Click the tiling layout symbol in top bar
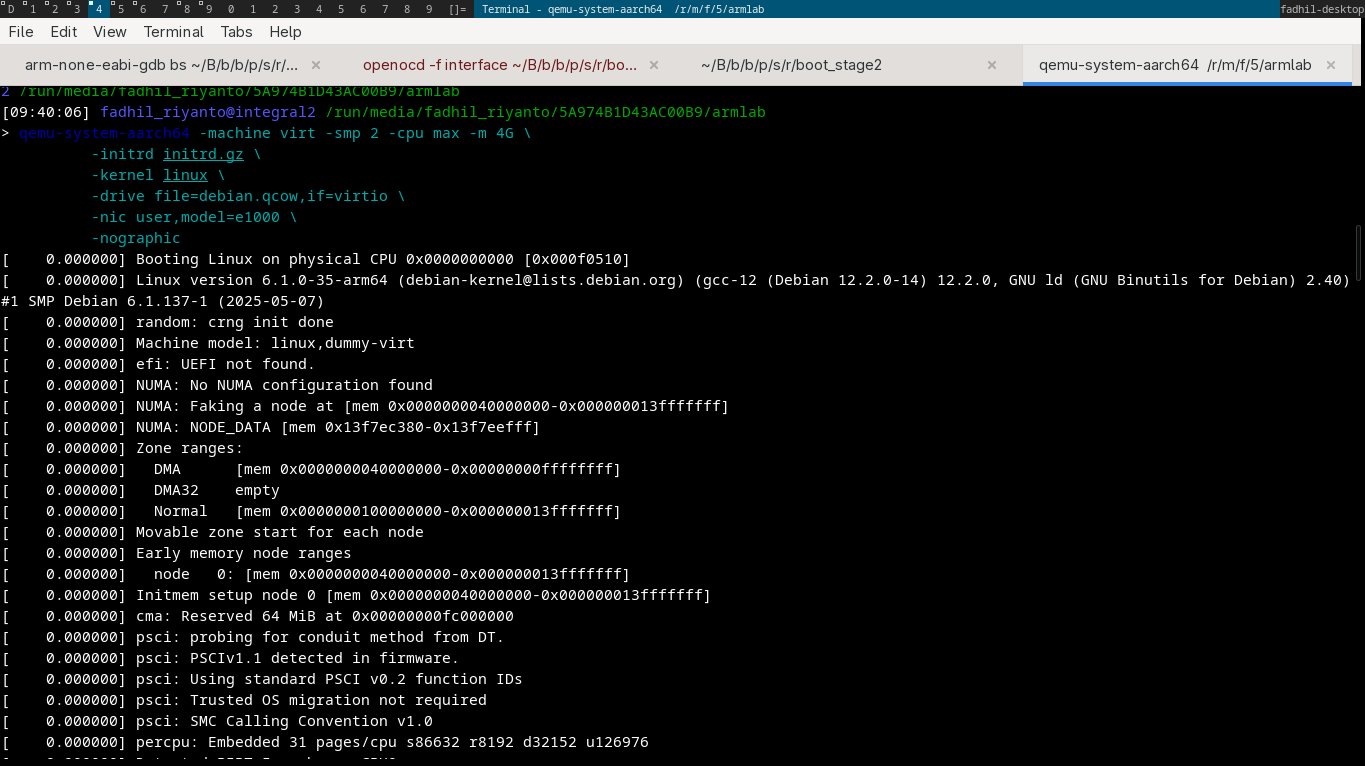This screenshot has height=766, width=1365. point(457,9)
